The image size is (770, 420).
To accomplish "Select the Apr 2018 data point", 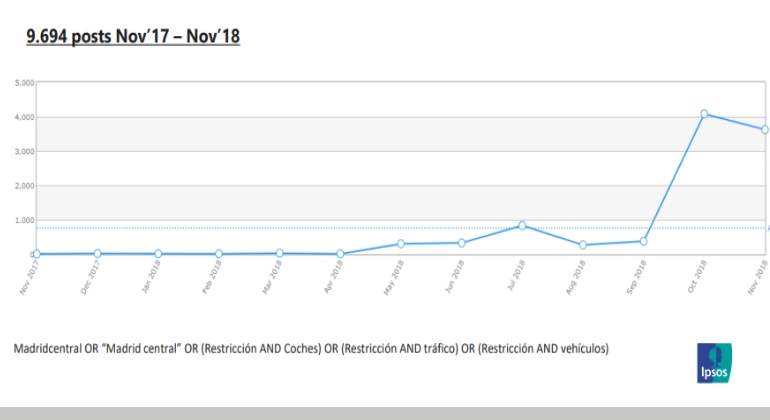I will [340, 254].
